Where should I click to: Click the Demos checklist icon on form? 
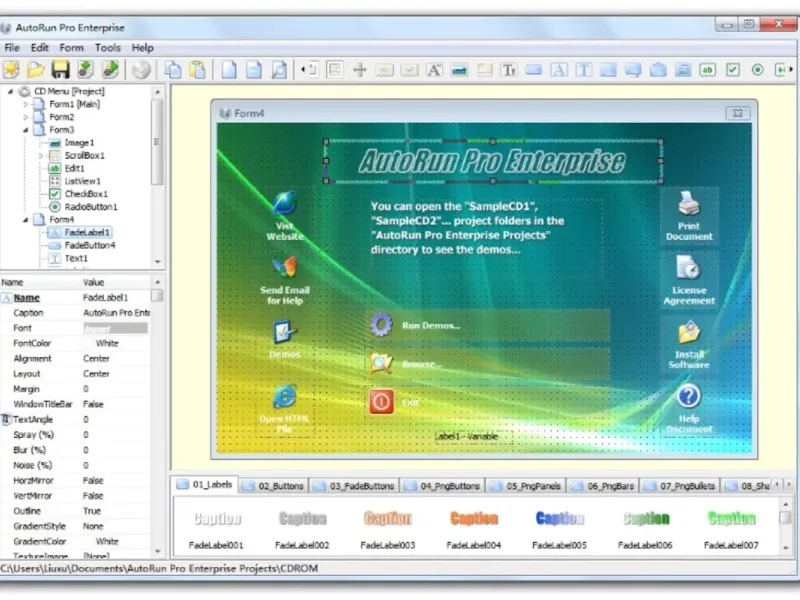click(x=284, y=332)
